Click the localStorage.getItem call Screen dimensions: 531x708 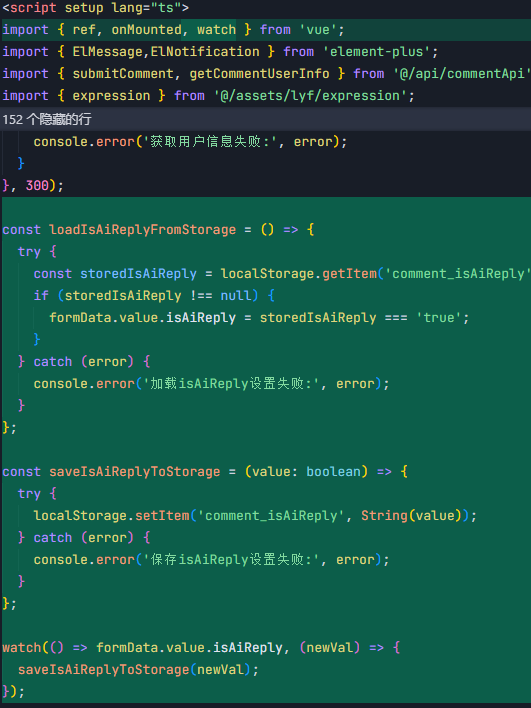[298, 274]
